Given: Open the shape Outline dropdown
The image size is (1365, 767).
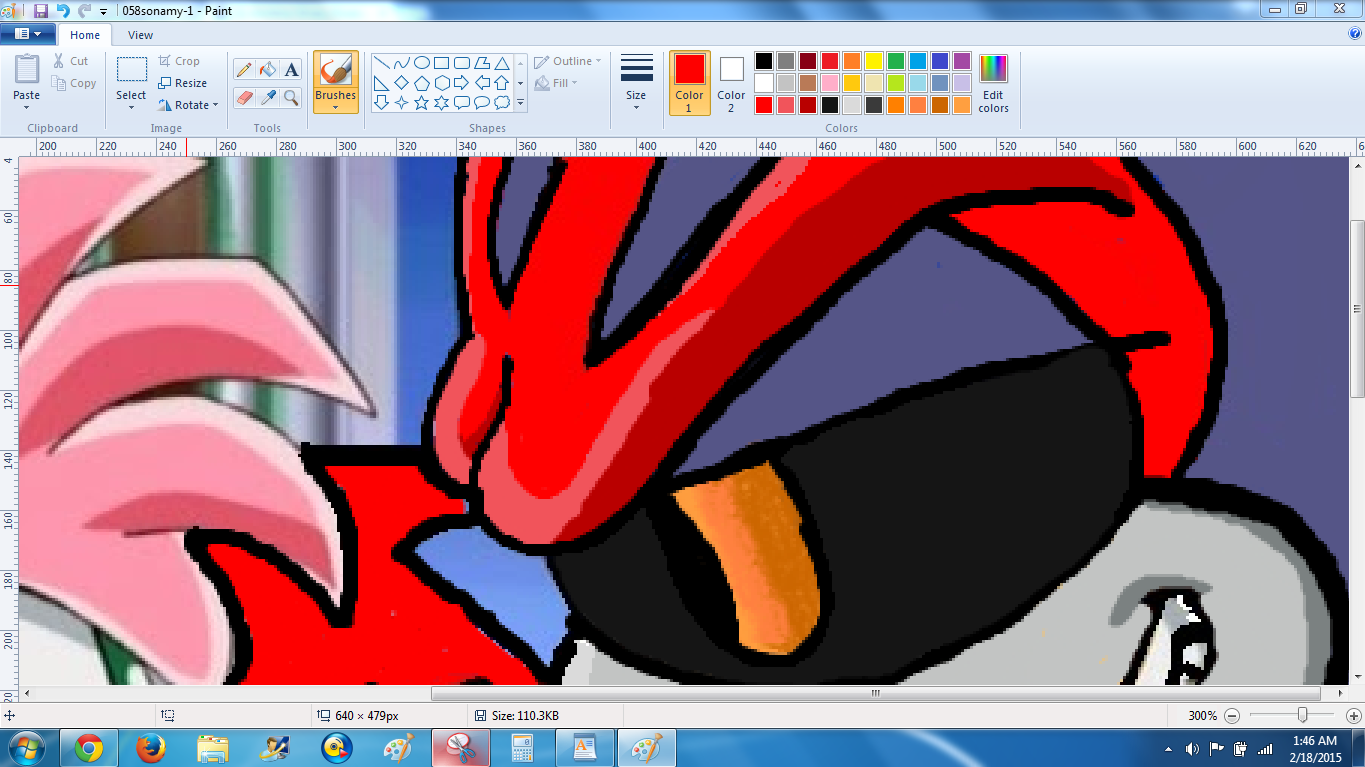Looking at the screenshot, I should coord(568,61).
